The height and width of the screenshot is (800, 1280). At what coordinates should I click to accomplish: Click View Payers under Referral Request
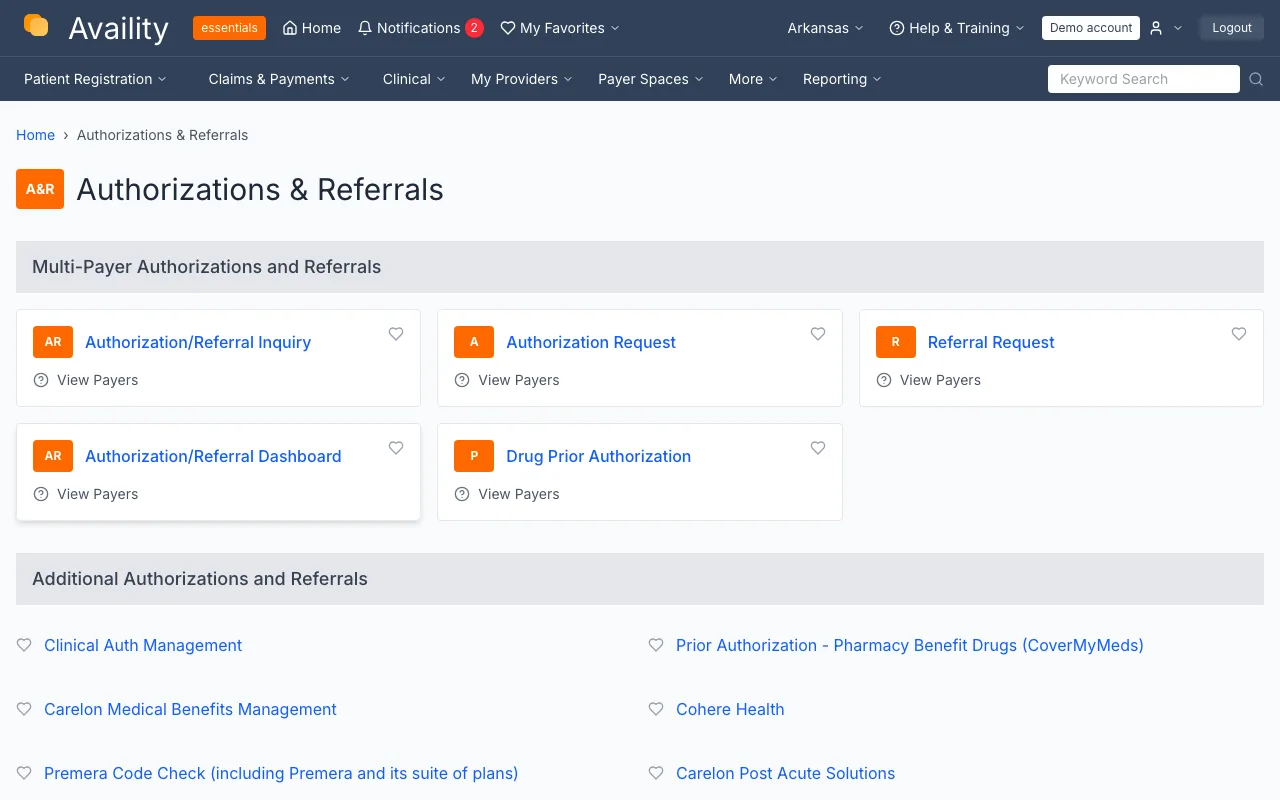pyautogui.click(x=940, y=380)
